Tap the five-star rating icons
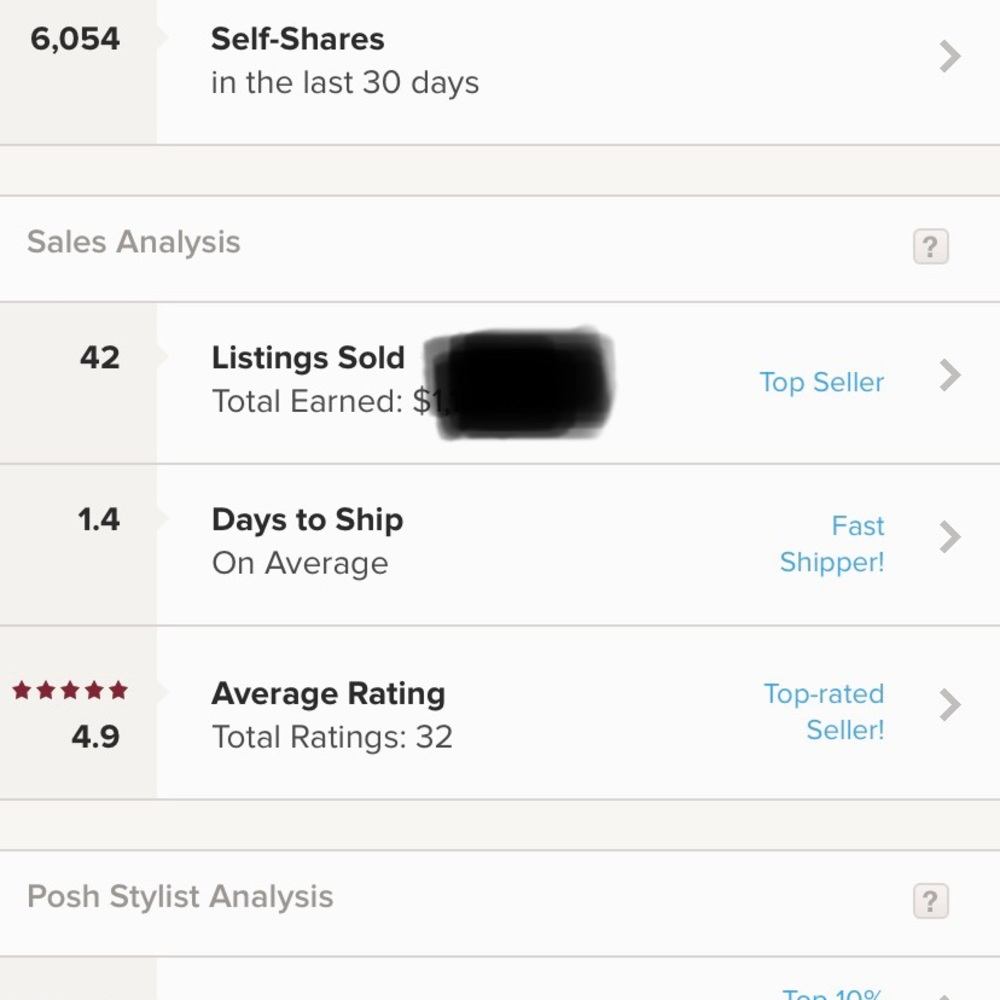The width and height of the screenshot is (1000, 1000). click(70, 690)
